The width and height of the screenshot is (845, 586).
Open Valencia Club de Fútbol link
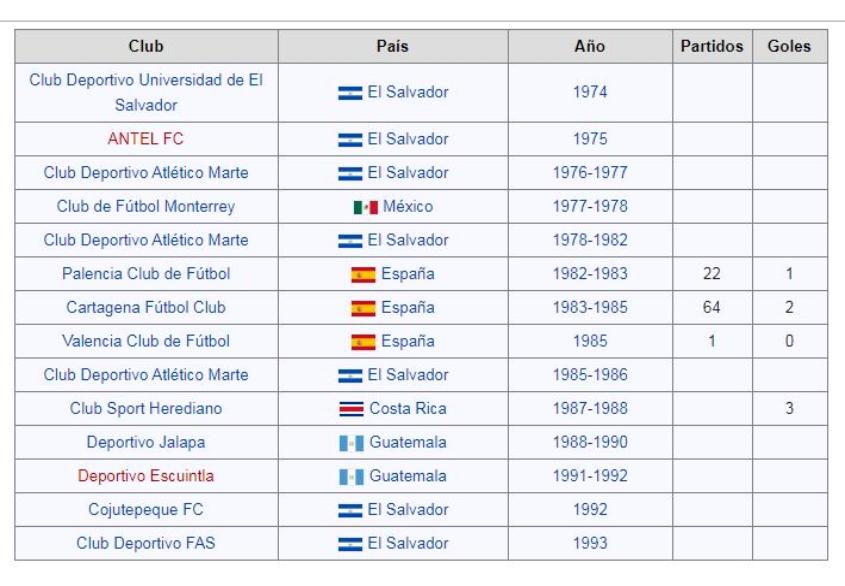coord(146,341)
